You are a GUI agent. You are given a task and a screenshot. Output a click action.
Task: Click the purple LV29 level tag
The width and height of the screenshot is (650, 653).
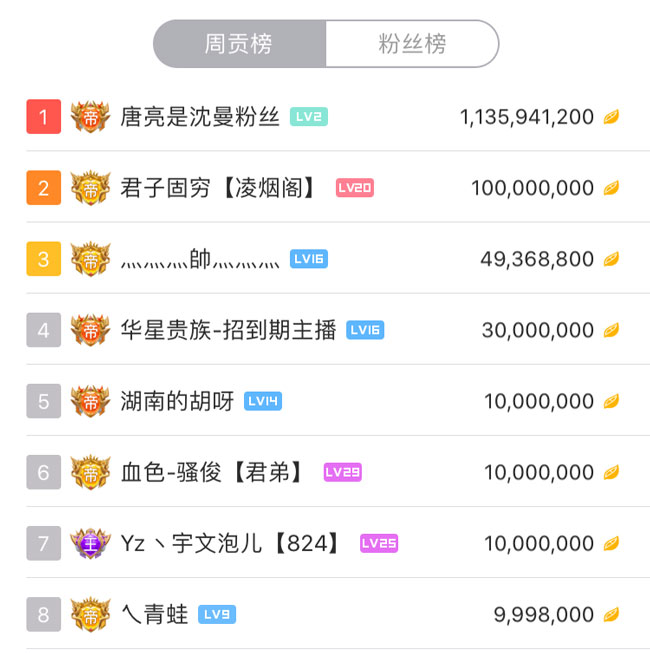343,472
